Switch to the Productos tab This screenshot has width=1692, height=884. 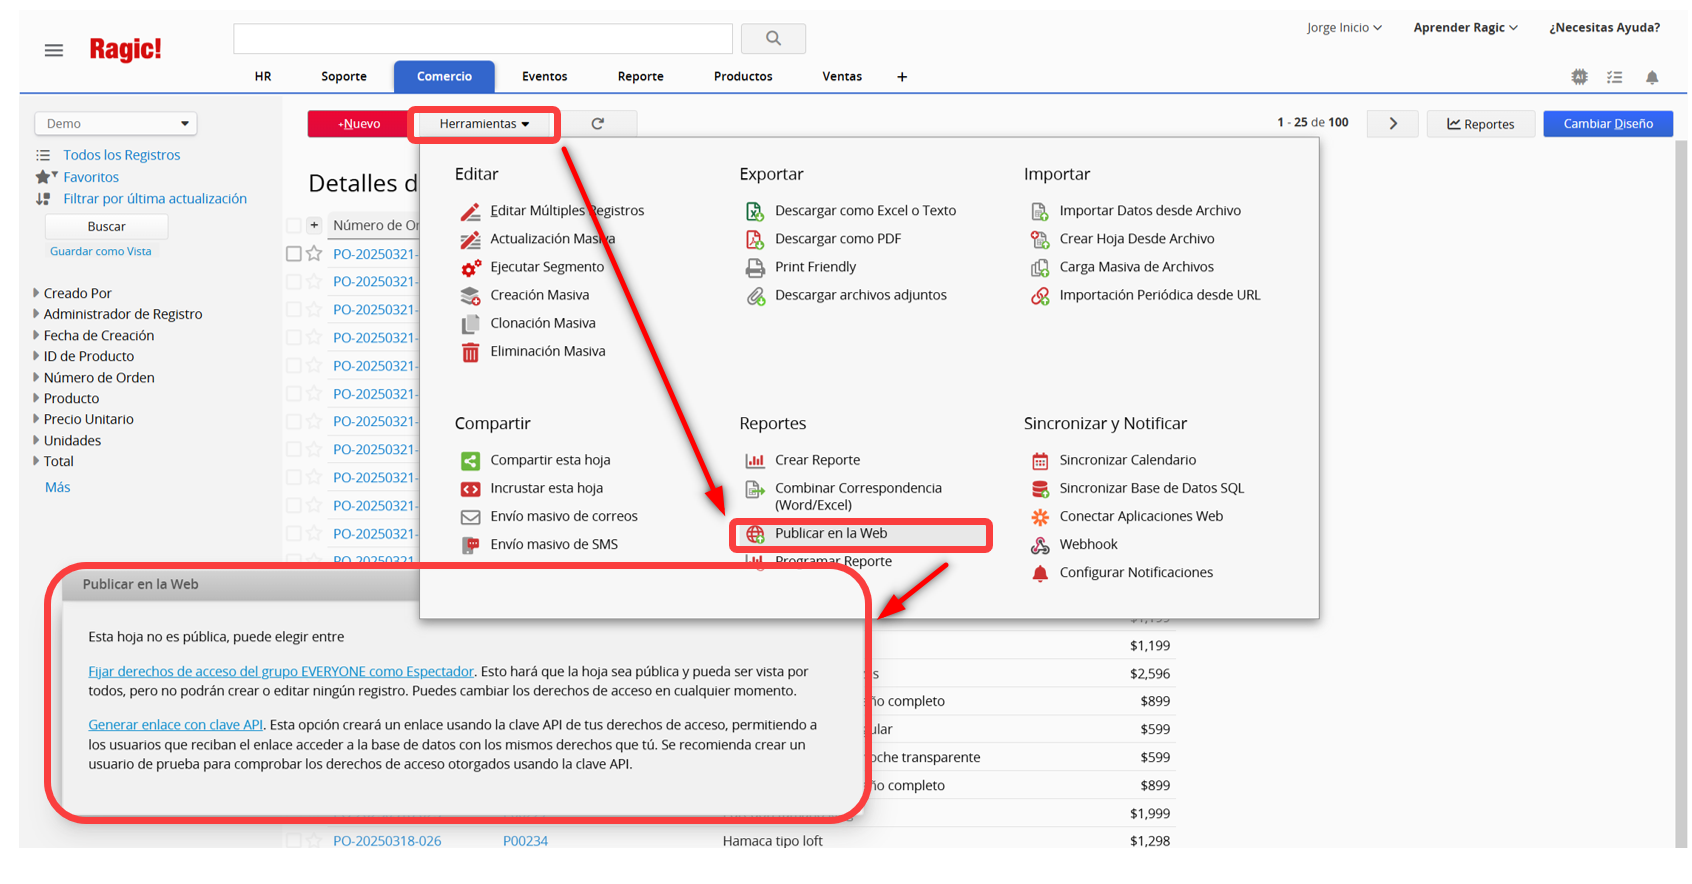click(x=743, y=77)
